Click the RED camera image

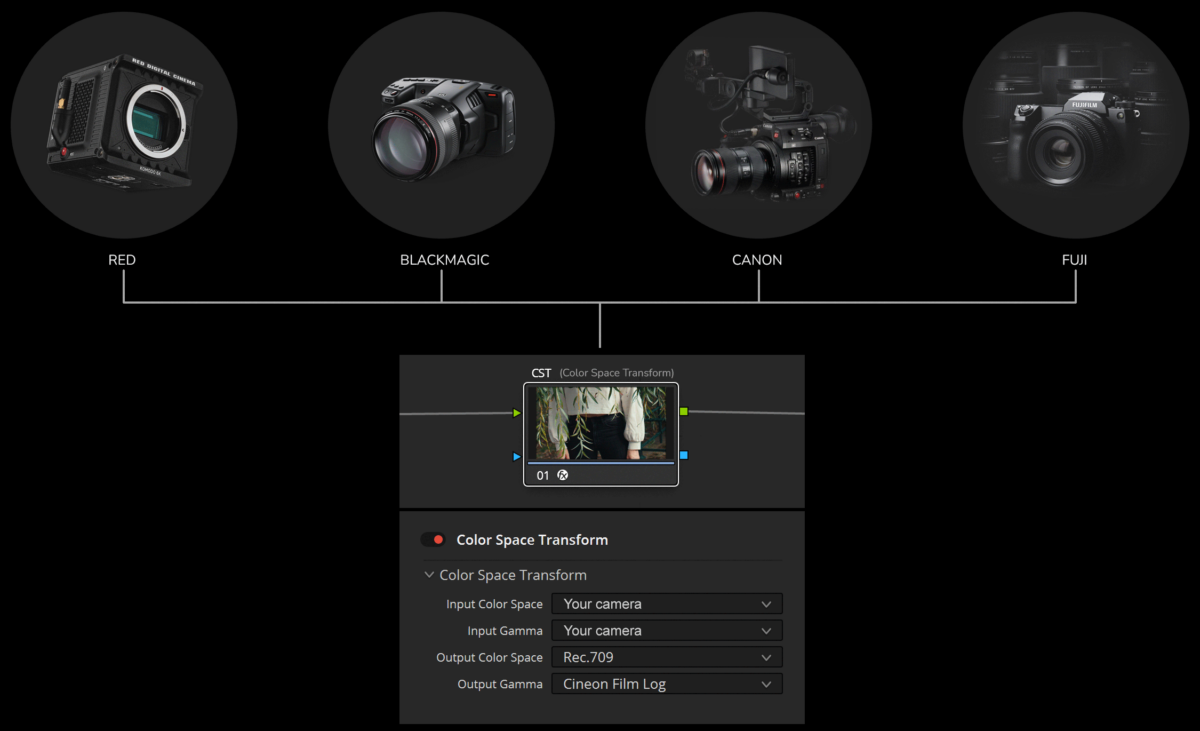click(124, 126)
